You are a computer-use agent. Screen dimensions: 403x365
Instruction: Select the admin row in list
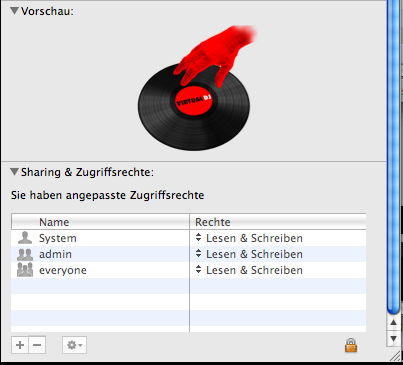[189, 254]
